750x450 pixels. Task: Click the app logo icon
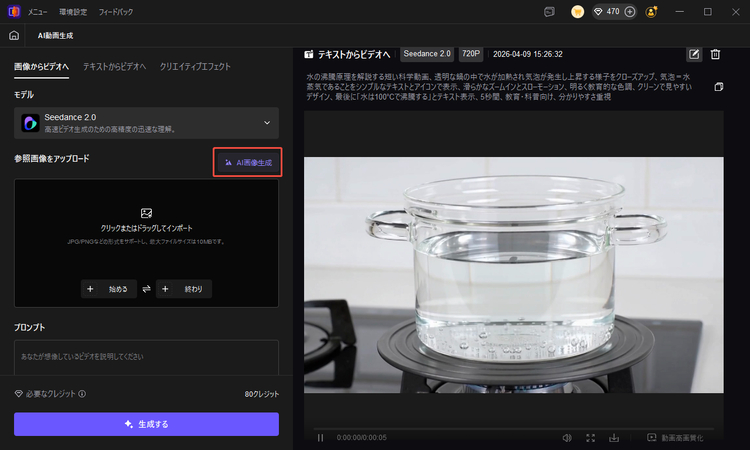tap(14, 11)
